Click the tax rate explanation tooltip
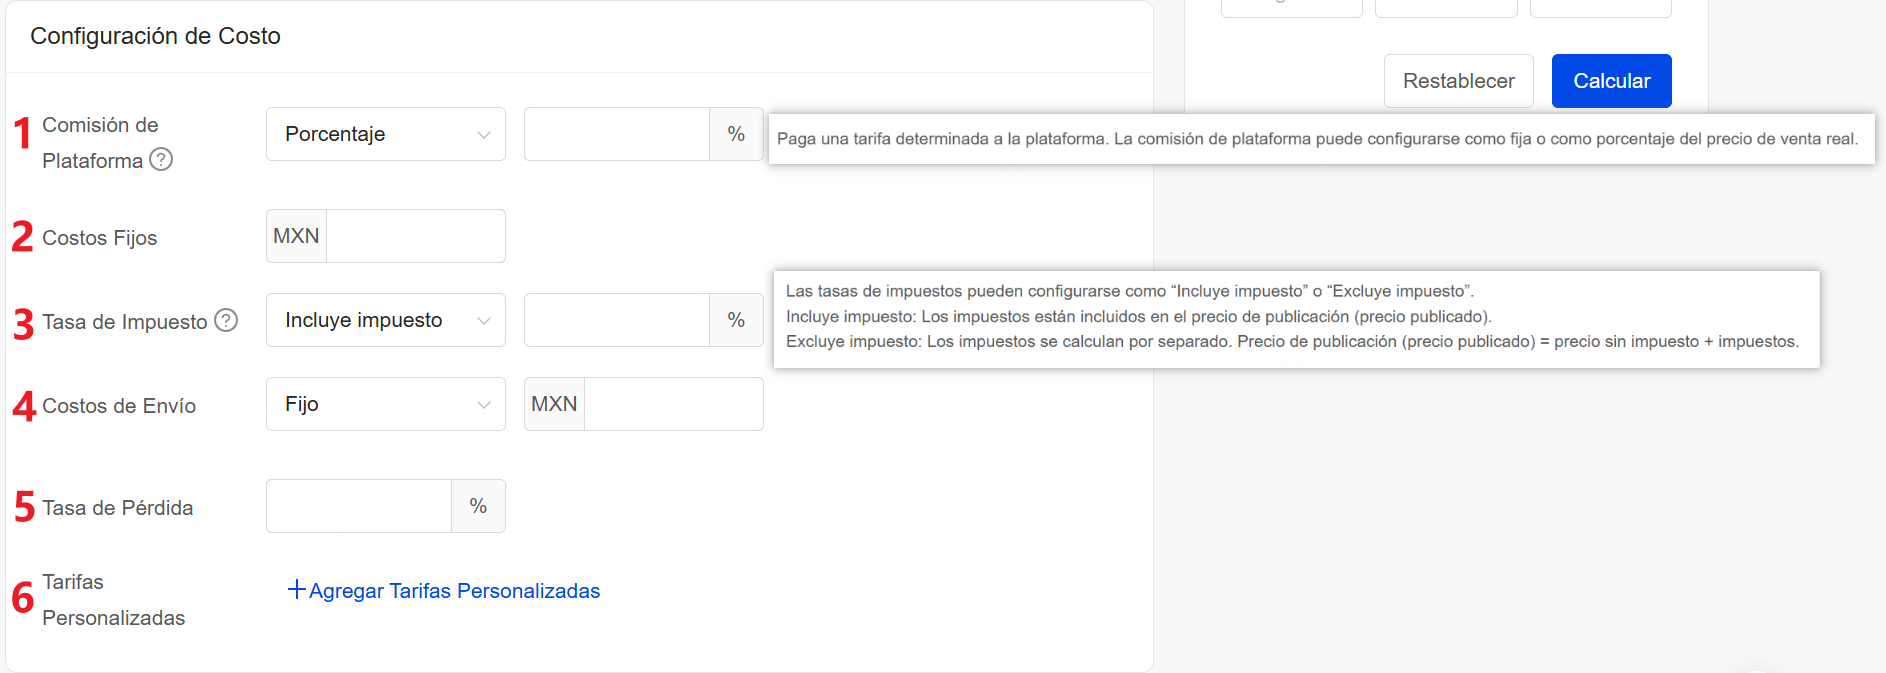 pyautogui.click(x=1297, y=319)
